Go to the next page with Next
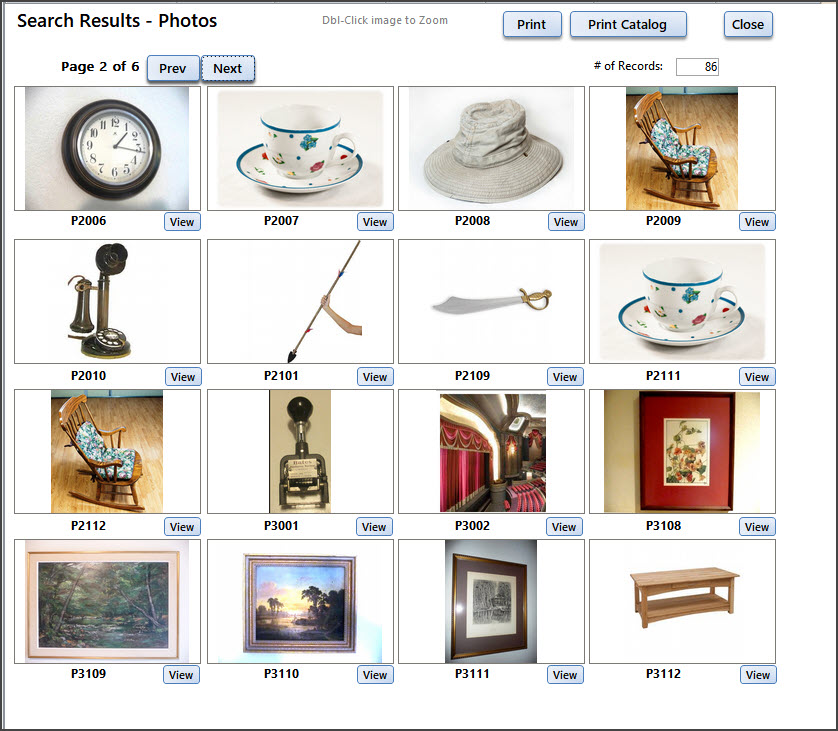 [x=228, y=68]
